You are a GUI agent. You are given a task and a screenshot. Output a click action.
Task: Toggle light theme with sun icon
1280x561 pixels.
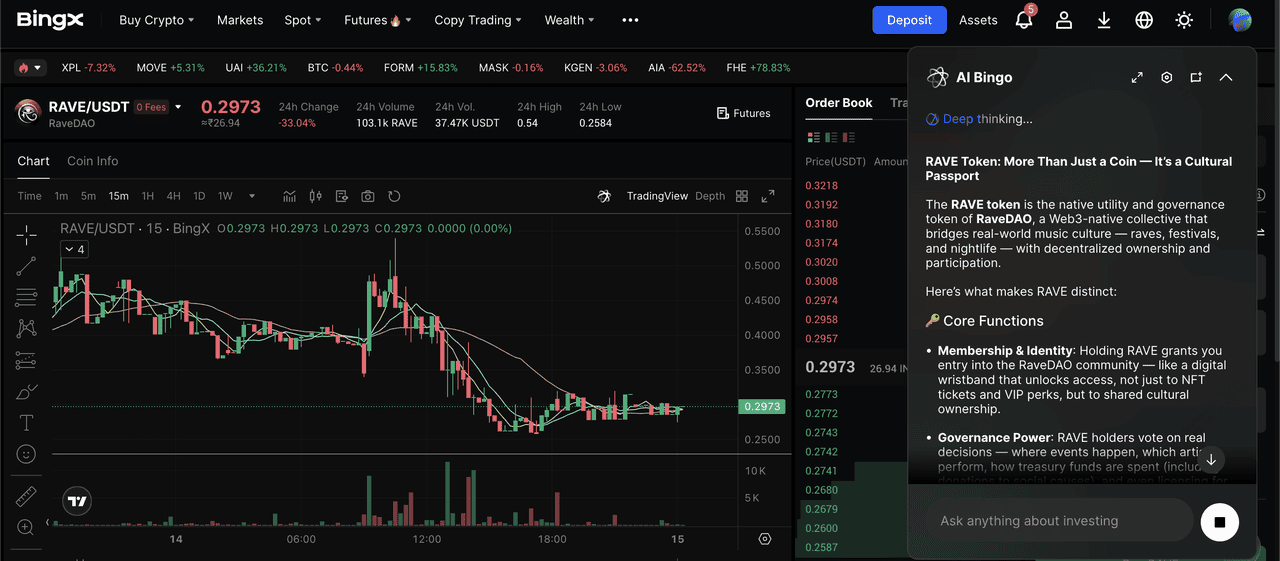1184,20
